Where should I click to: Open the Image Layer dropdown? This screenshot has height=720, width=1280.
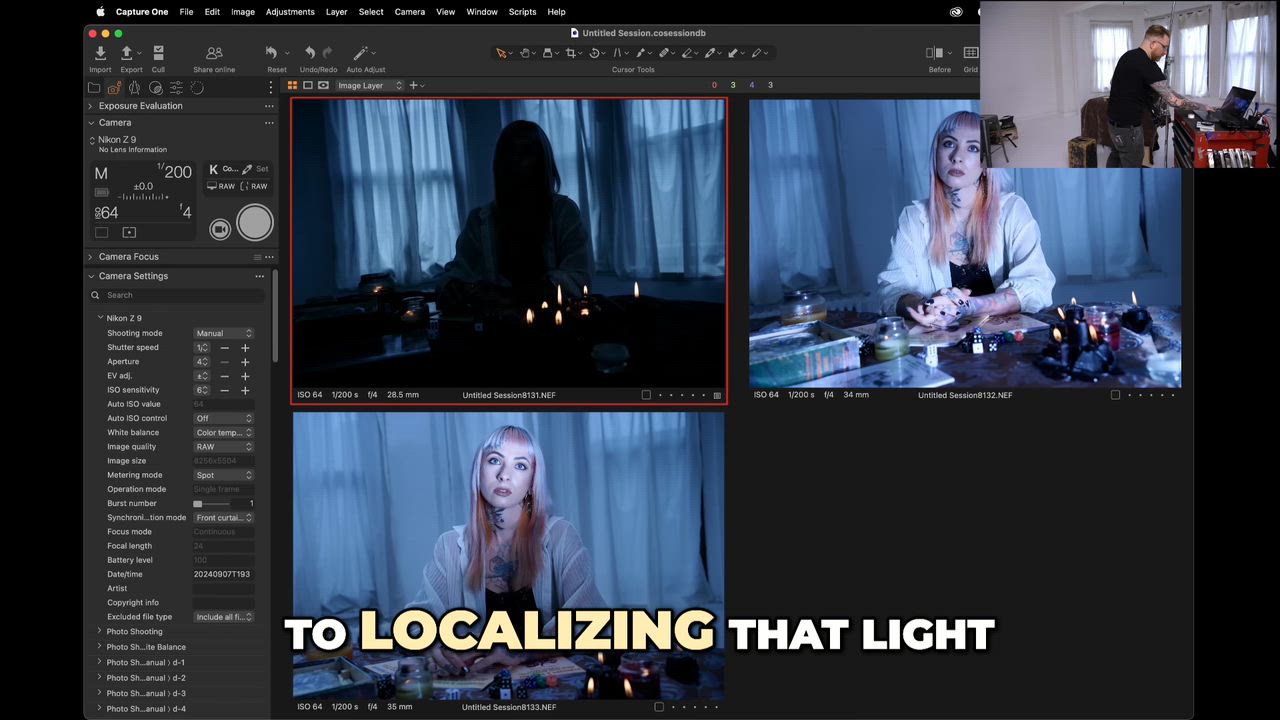[x=369, y=86]
